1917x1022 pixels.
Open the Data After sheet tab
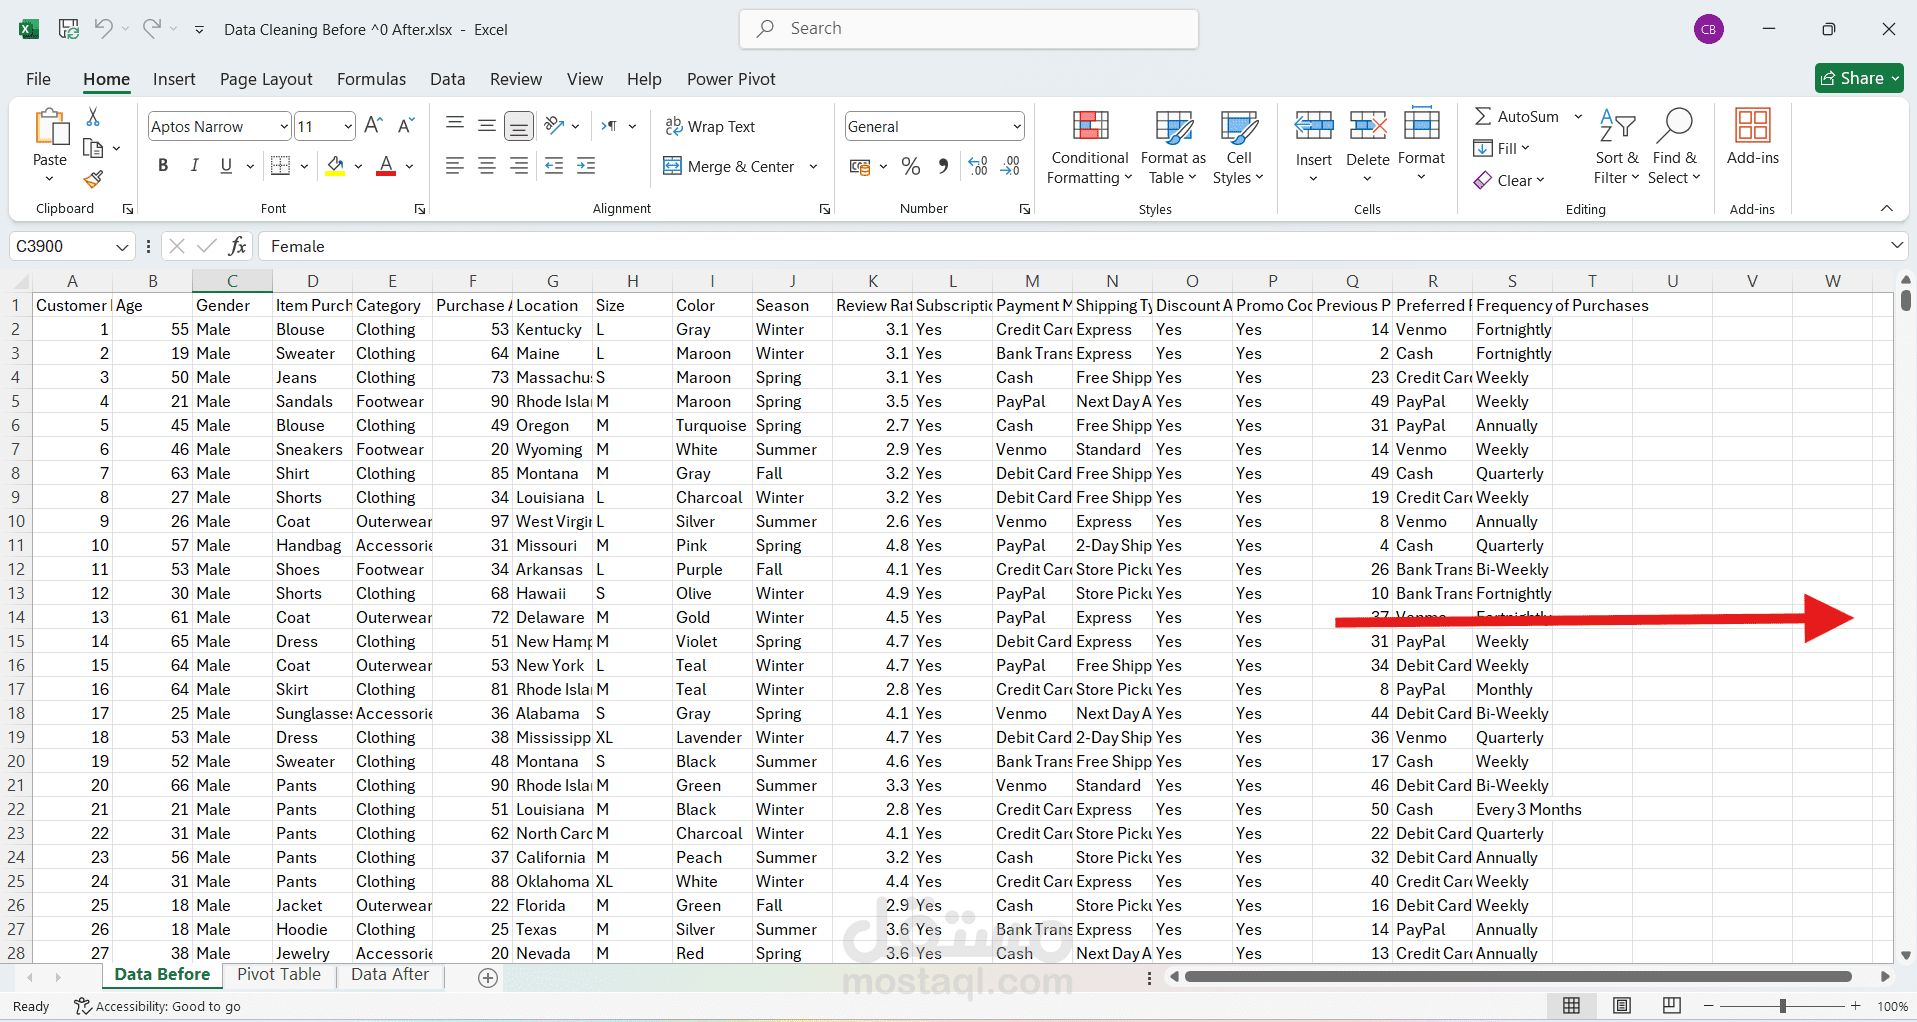tap(390, 975)
